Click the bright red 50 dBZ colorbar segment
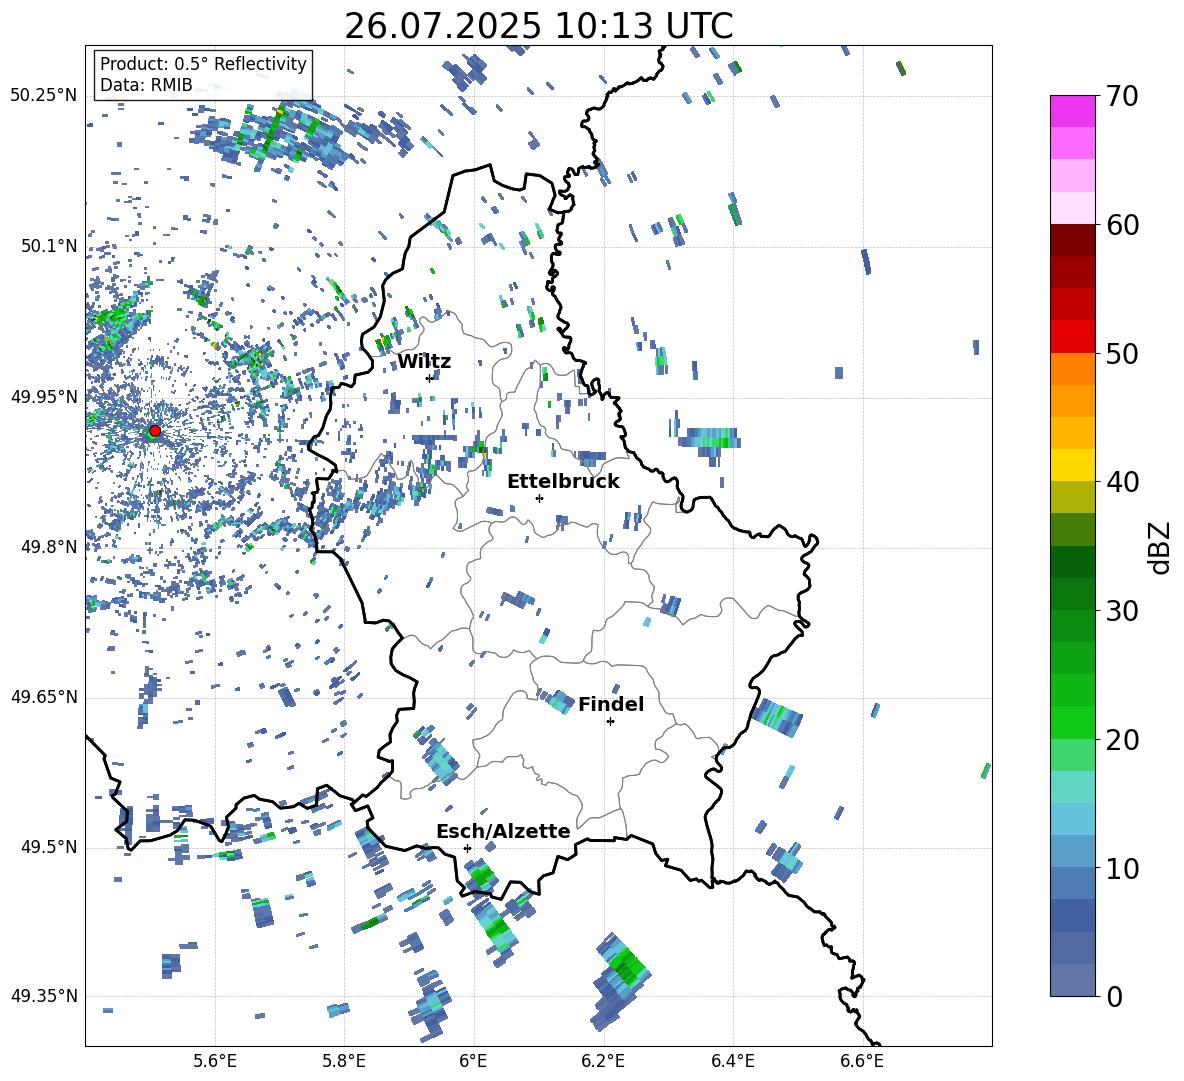Image resolution: width=1184 pixels, height=1081 pixels. [x=1072, y=337]
